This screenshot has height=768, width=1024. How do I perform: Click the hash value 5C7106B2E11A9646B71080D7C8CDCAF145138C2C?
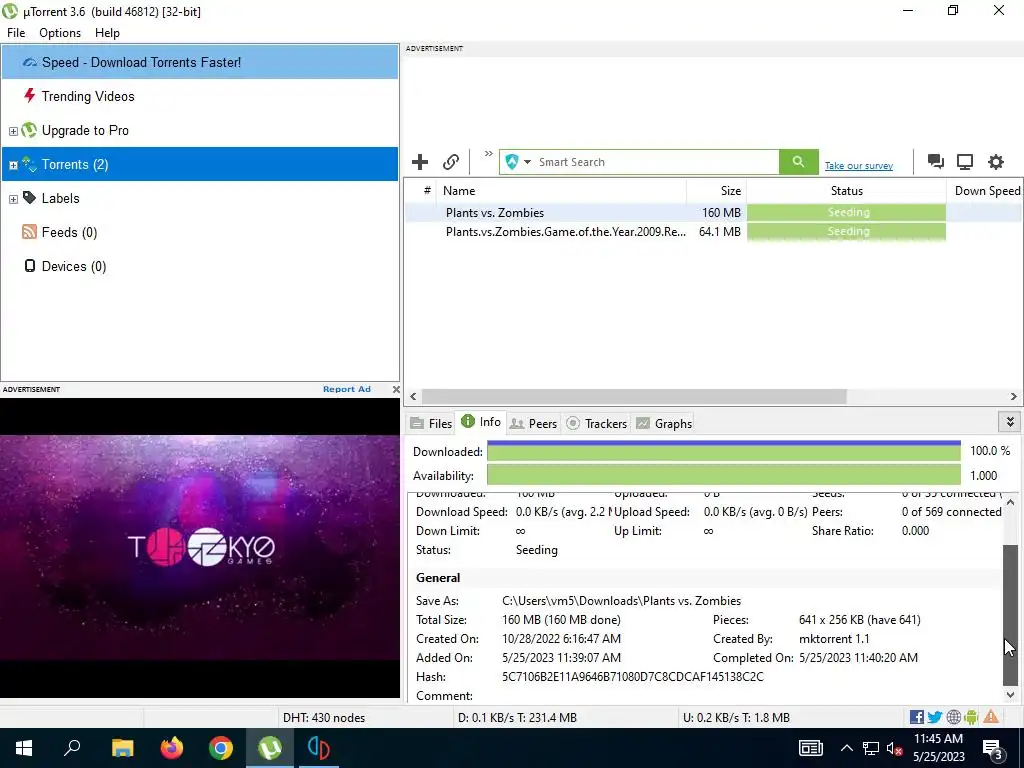pos(632,677)
